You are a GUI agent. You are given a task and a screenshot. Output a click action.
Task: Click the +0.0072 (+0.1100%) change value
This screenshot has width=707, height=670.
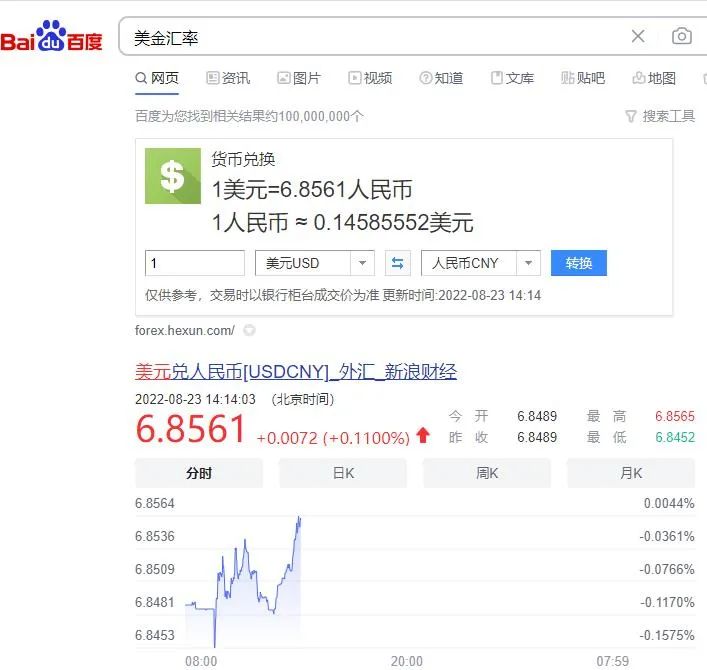pos(333,438)
